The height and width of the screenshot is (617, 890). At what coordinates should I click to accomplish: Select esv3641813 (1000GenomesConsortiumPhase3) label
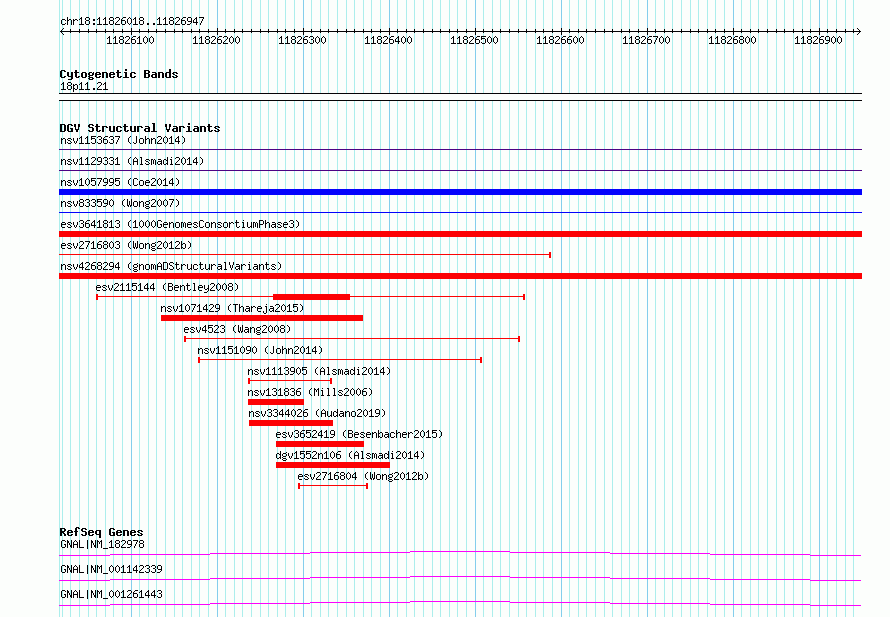[x=180, y=224]
